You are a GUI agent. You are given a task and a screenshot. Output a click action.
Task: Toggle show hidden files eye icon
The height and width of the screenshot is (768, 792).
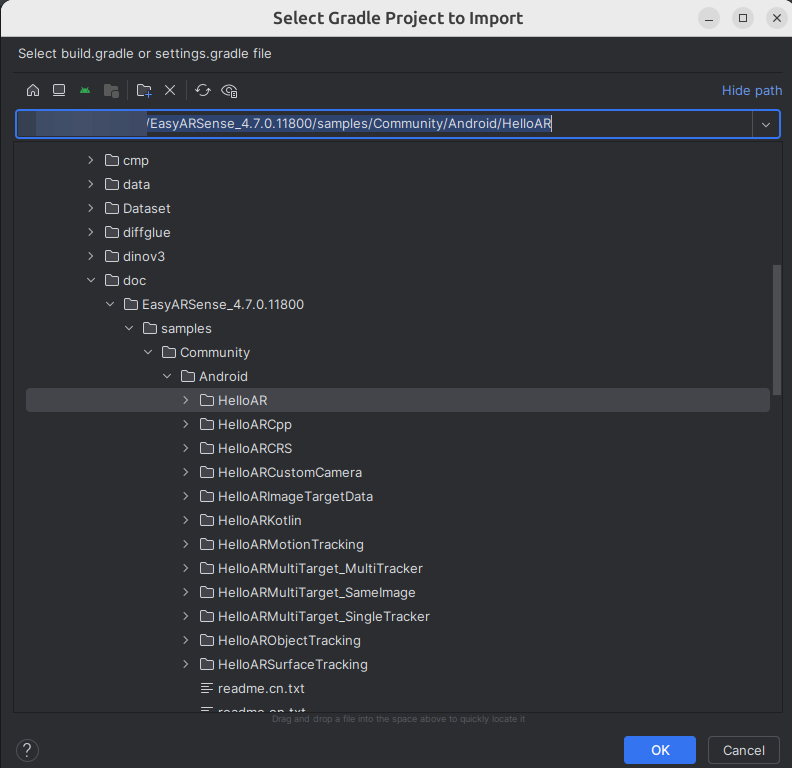pyautogui.click(x=229, y=90)
